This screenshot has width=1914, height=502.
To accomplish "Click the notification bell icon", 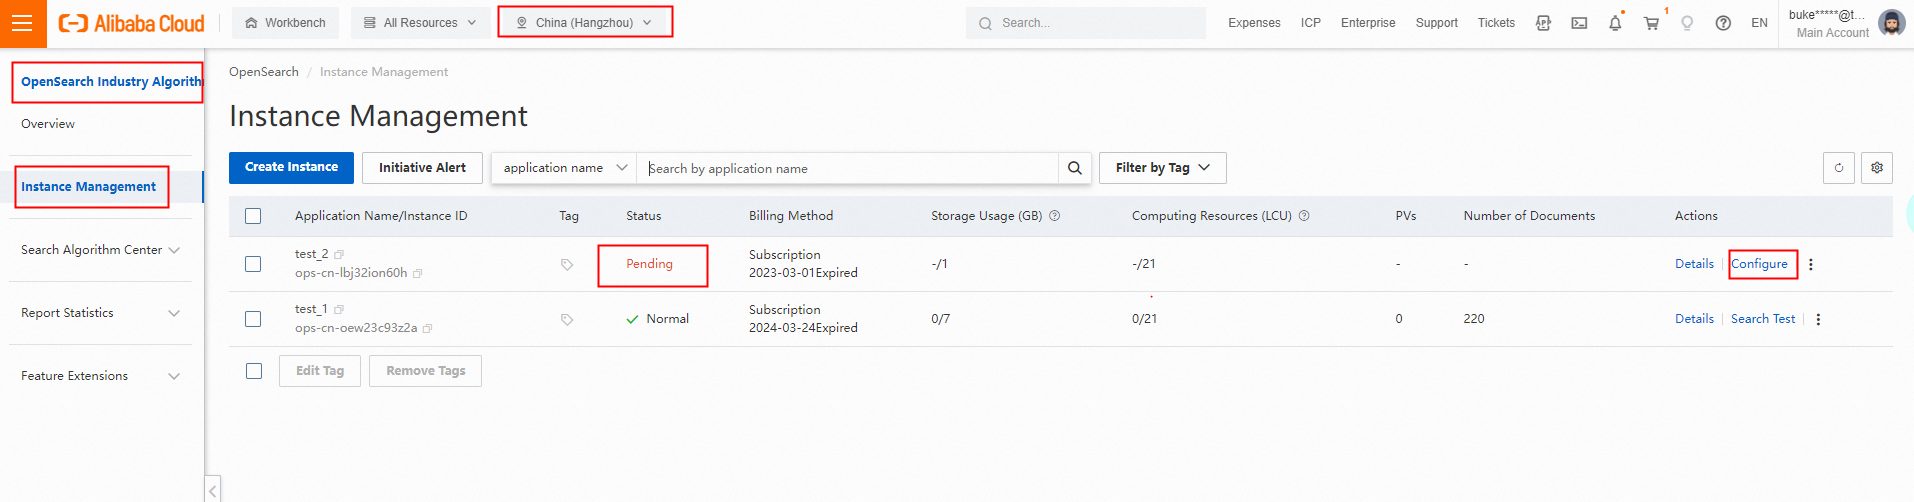I will (x=1615, y=23).
